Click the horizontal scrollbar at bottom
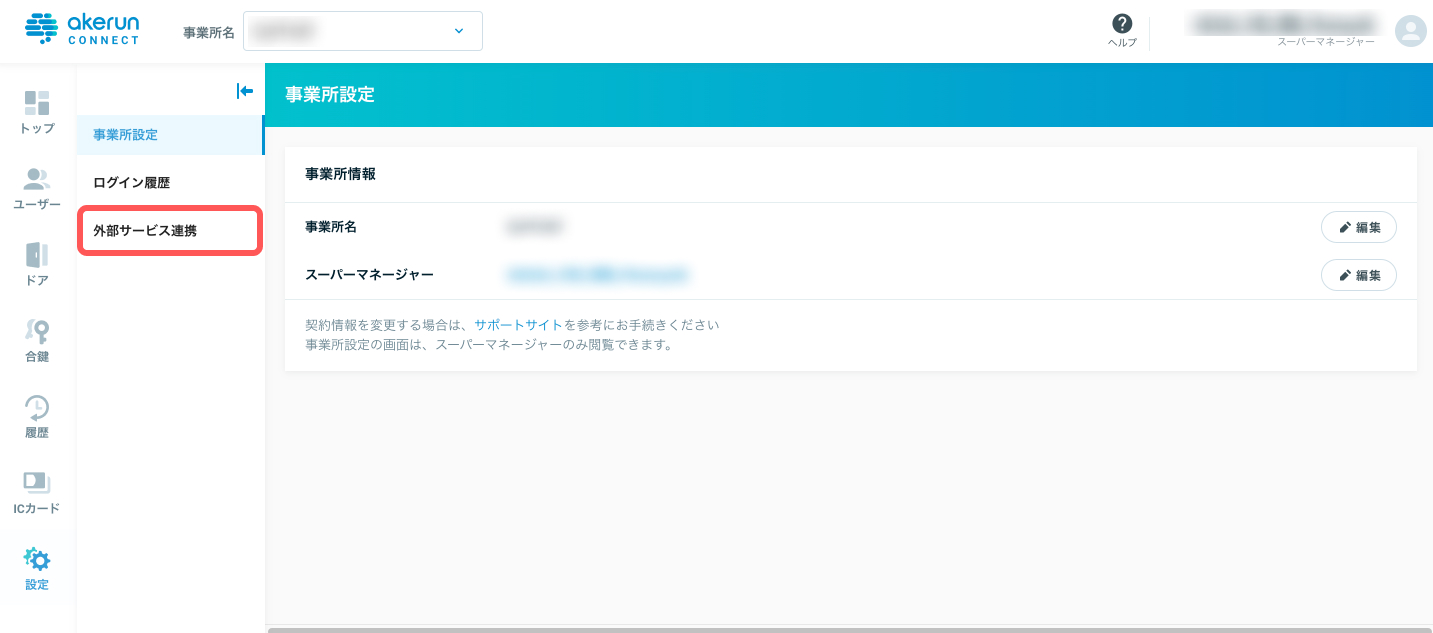 (x=848, y=629)
